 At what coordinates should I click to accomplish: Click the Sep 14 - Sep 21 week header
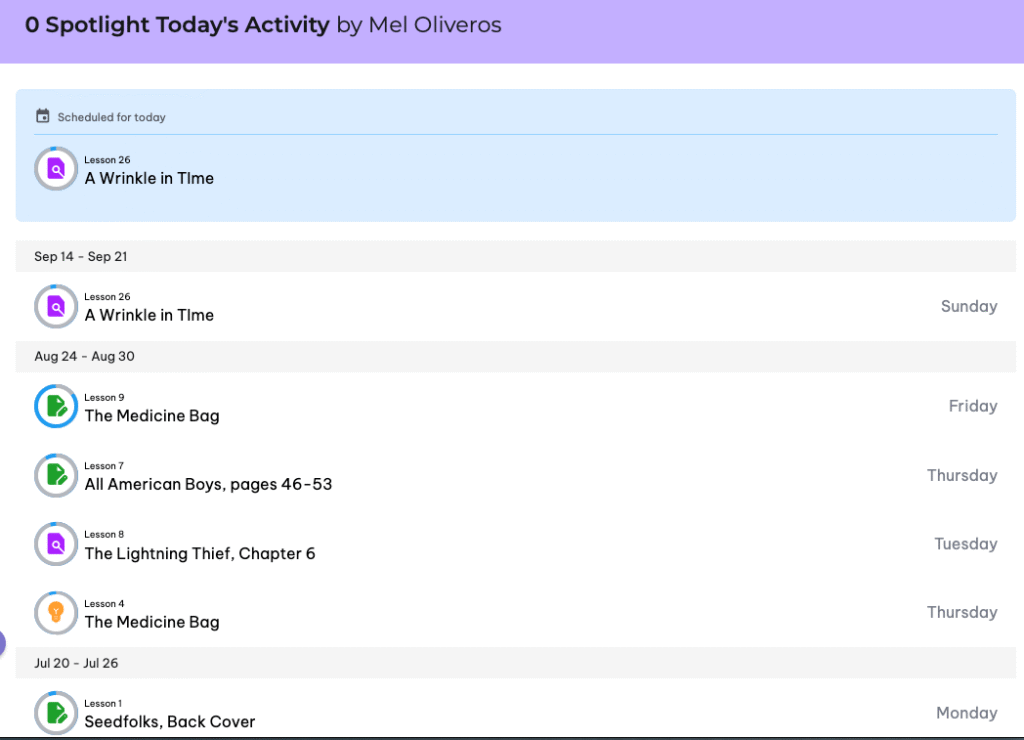(81, 256)
